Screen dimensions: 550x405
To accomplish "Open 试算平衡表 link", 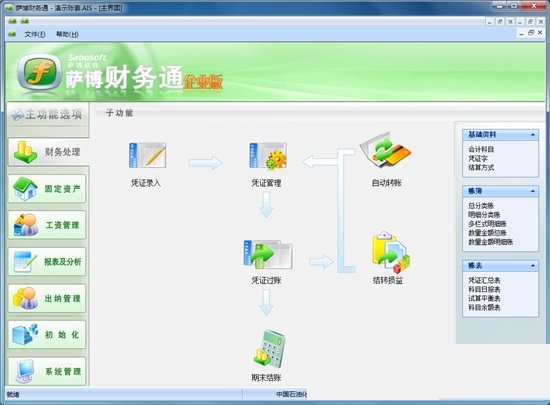I will click(x=484, y=298).
